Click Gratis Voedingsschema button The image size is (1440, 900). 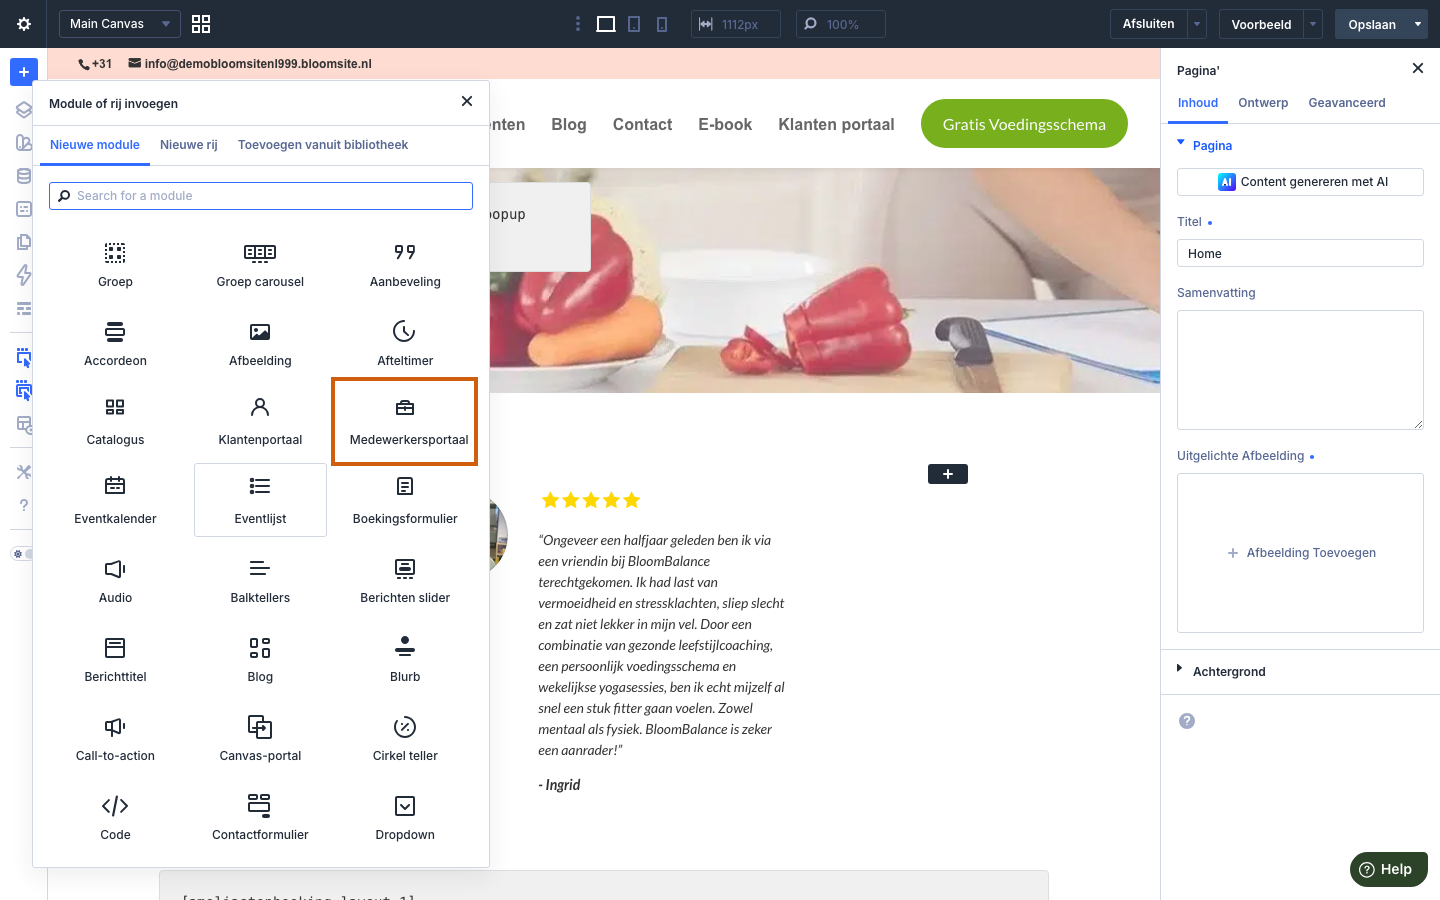point(1024,124)
